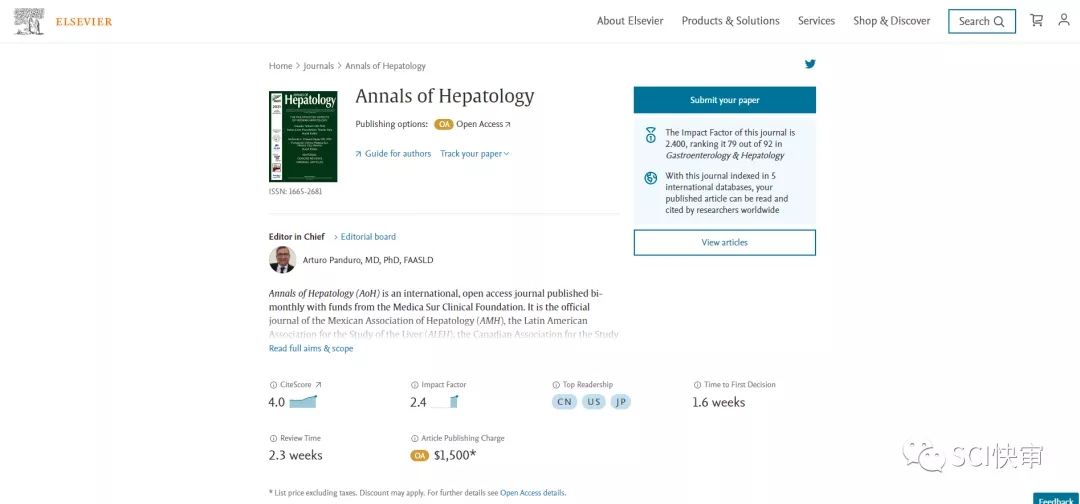Open the About Elsevier menu
The width and height of the screenshot is (1080, 504).
[629, 21]
